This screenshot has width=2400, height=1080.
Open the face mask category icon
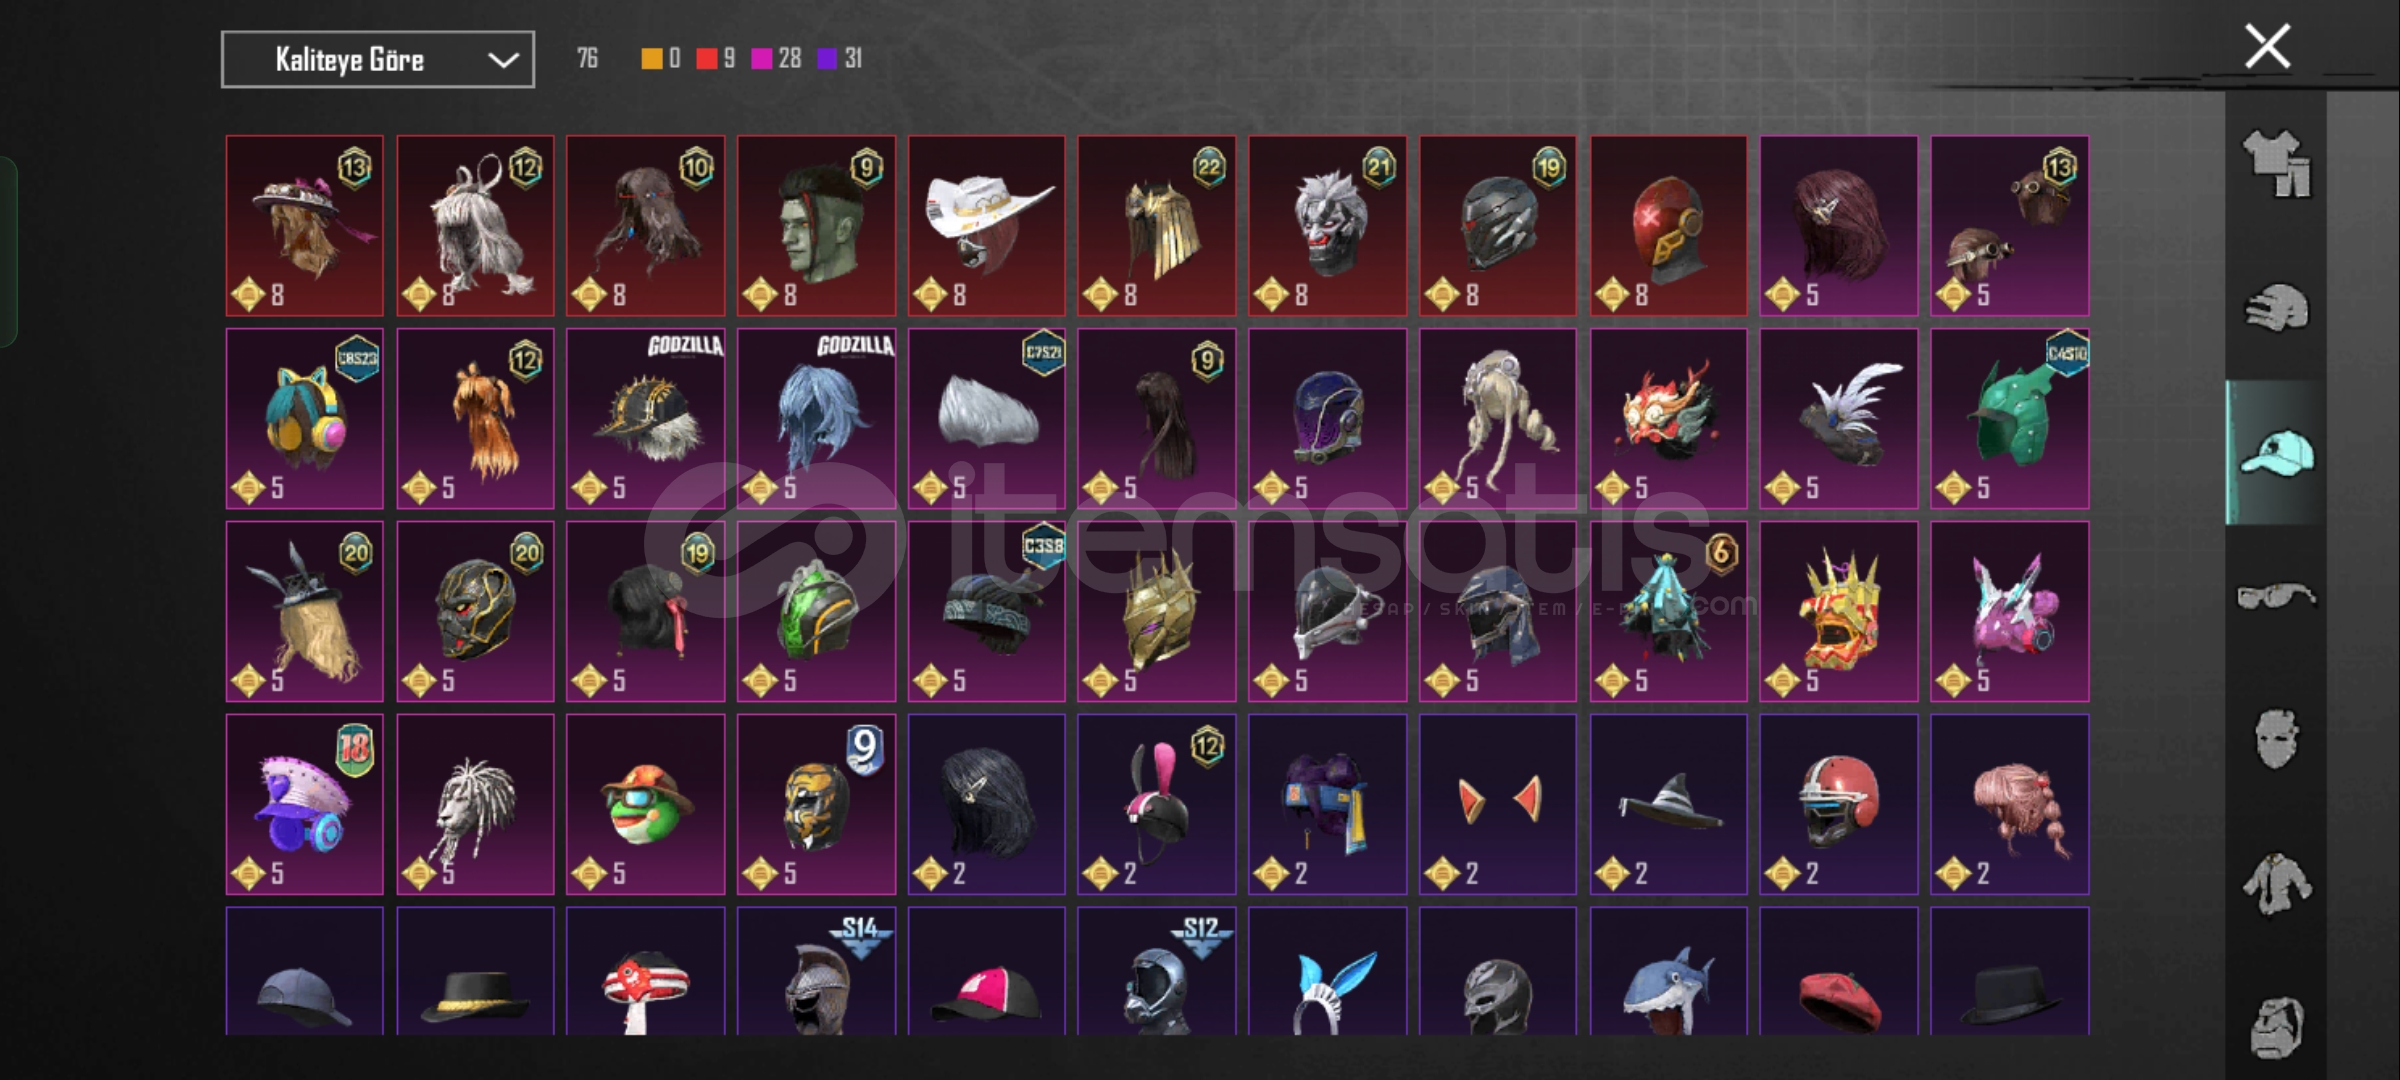pos(2277,740)
